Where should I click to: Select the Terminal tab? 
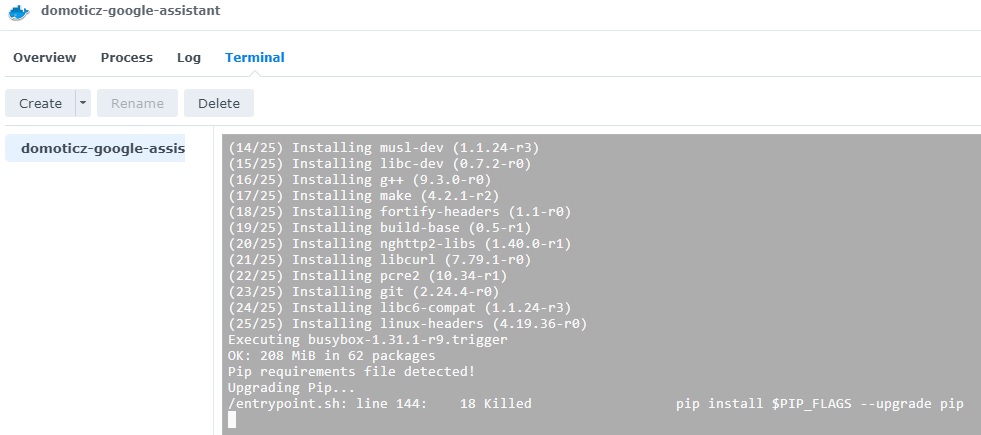pyautogui.click(x=255, y=58)
